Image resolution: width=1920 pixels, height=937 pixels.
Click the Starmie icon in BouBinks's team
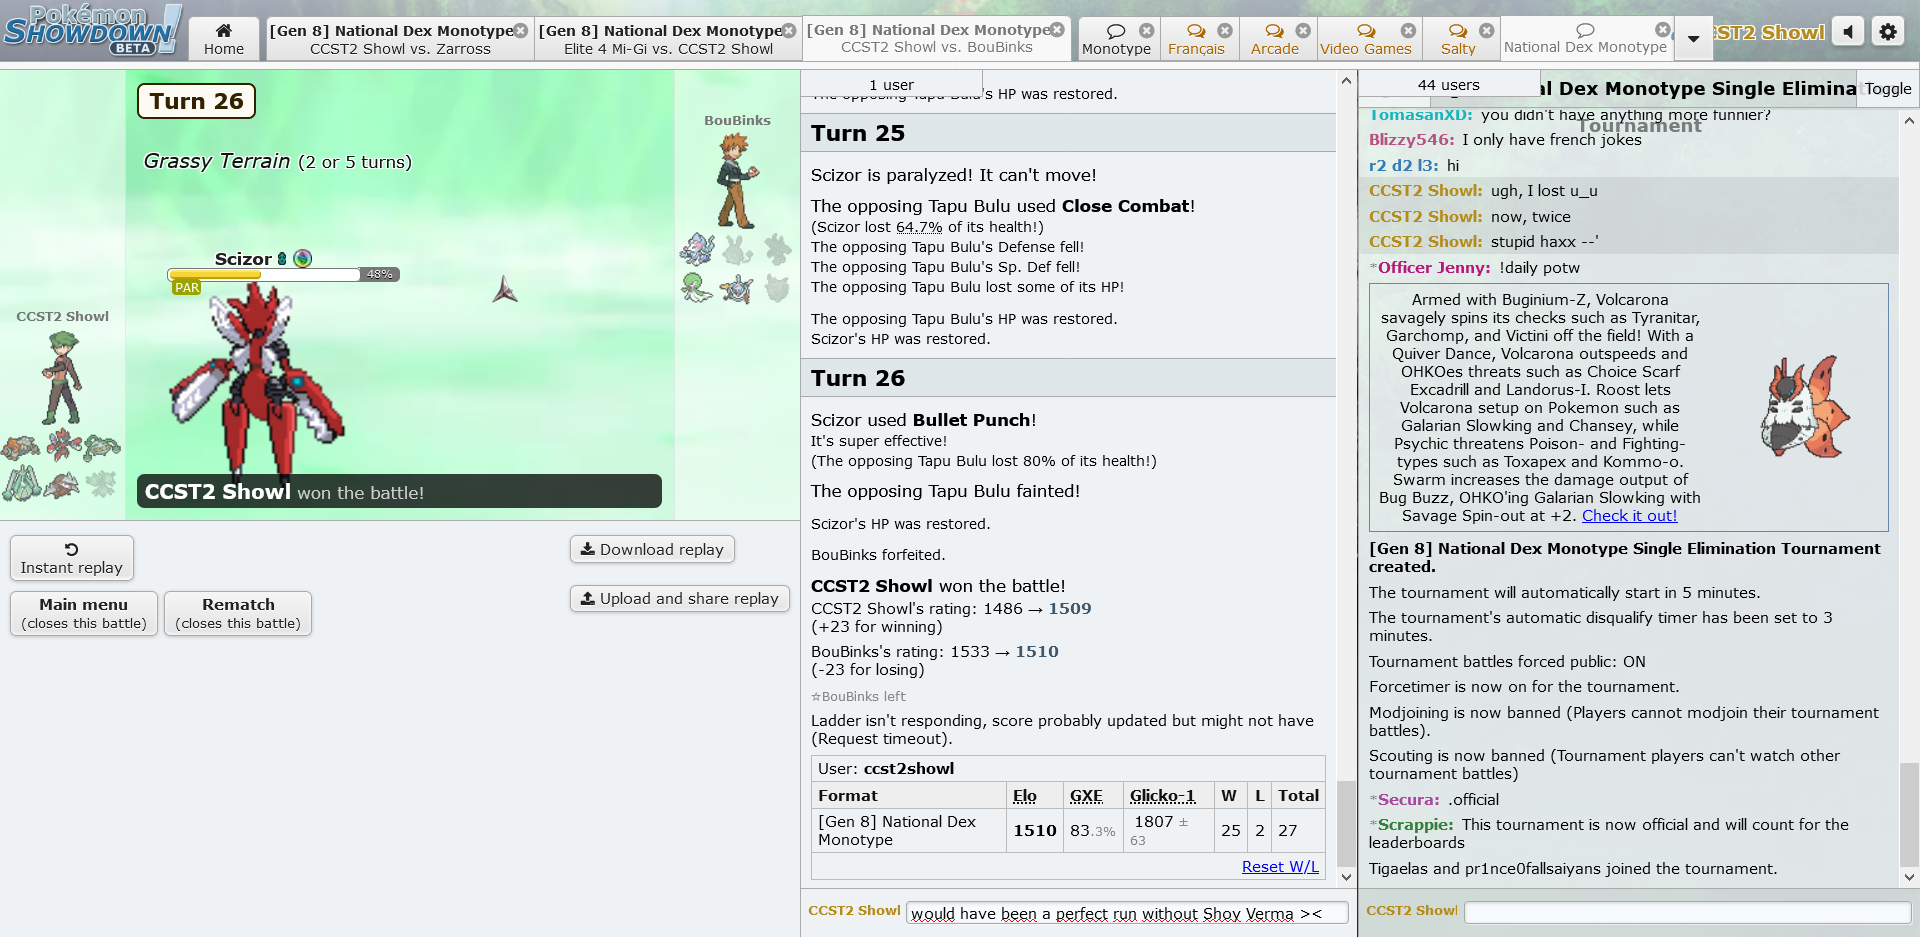737,290
